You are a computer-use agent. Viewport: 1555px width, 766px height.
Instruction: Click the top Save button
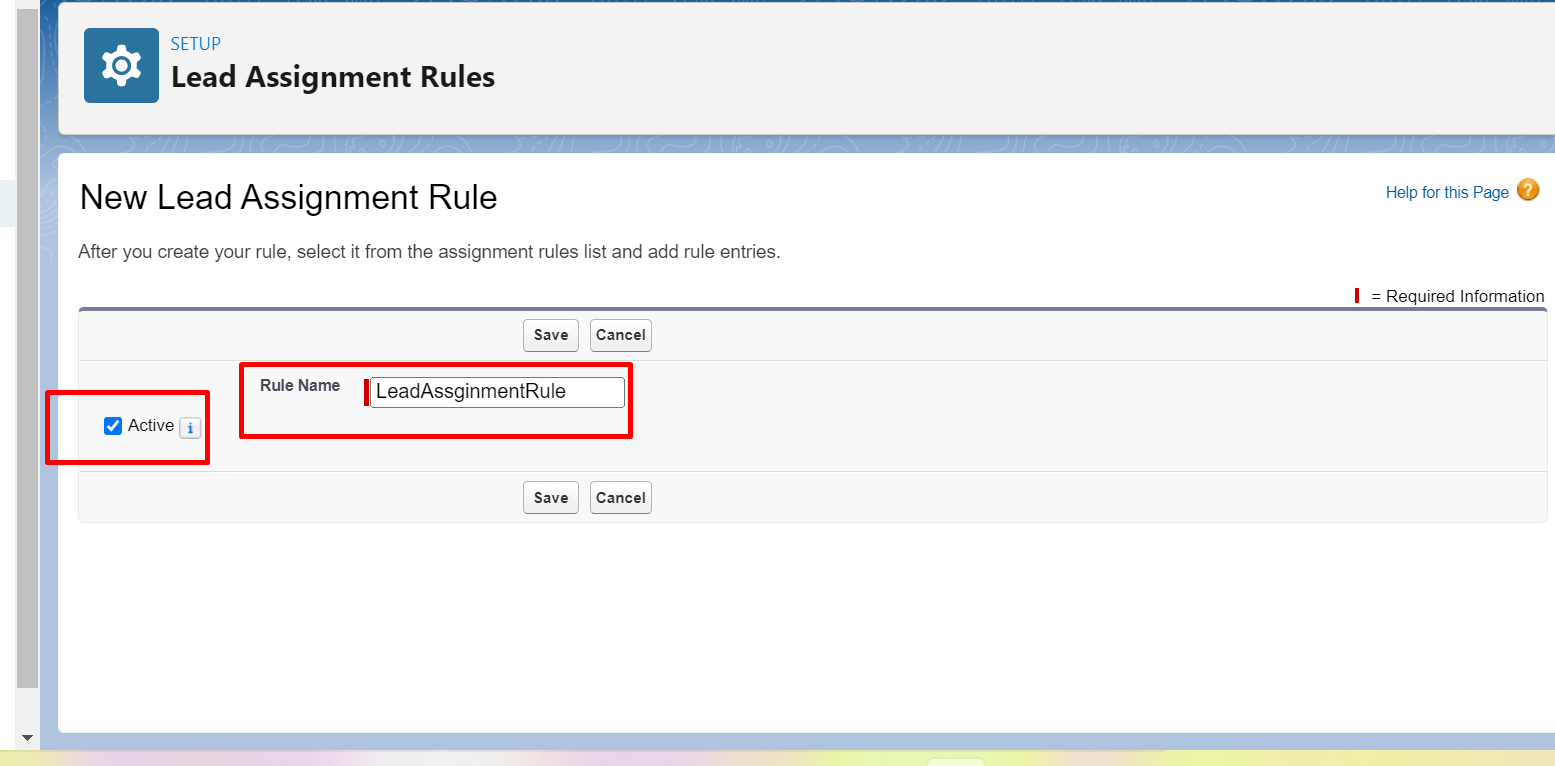[550, 335]
